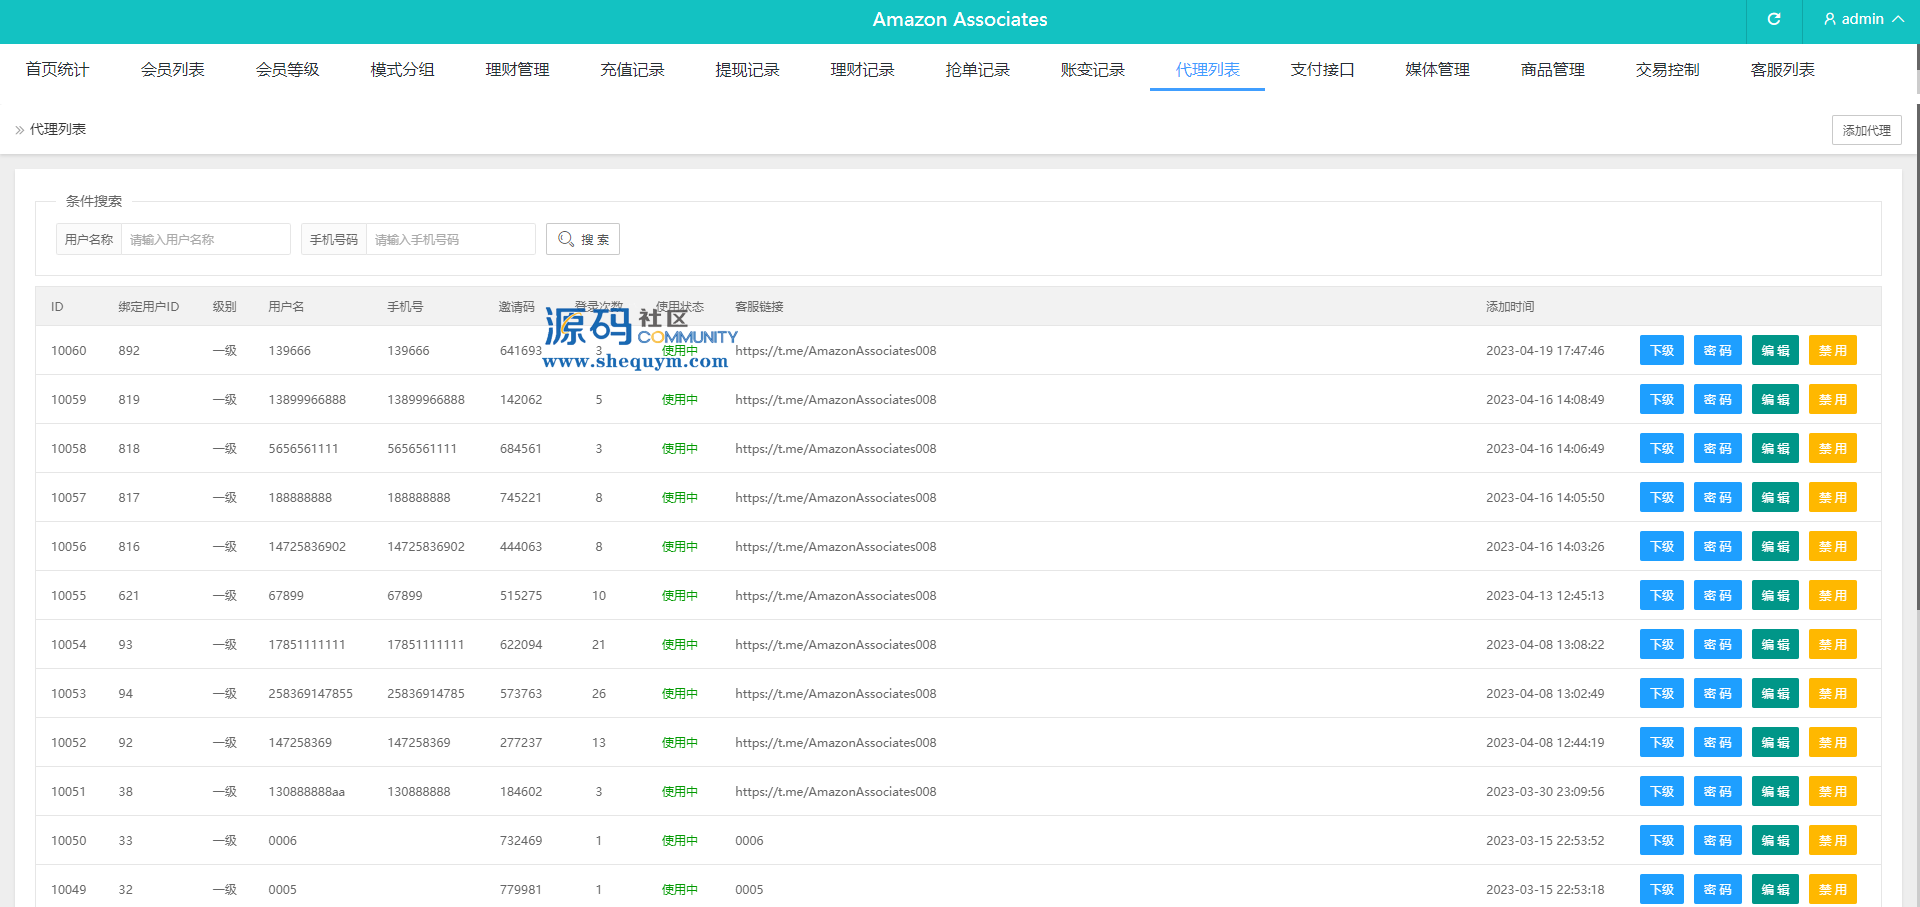The image size is (1920, 907).
Task: Click the Telegram link in row 10059
Action: pos(835,399)
